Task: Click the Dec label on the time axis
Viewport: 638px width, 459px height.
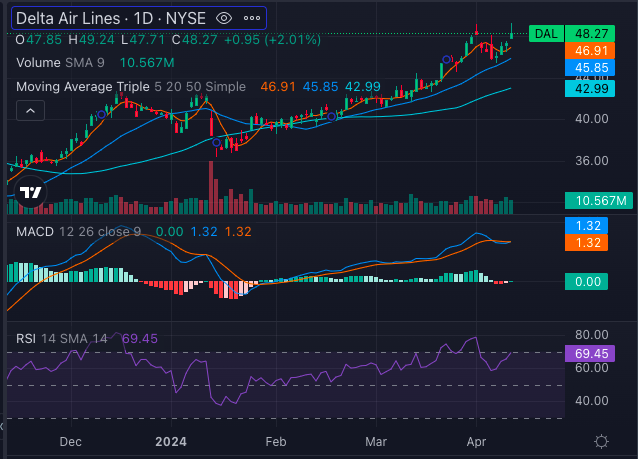Action: [x=70, y=442]
